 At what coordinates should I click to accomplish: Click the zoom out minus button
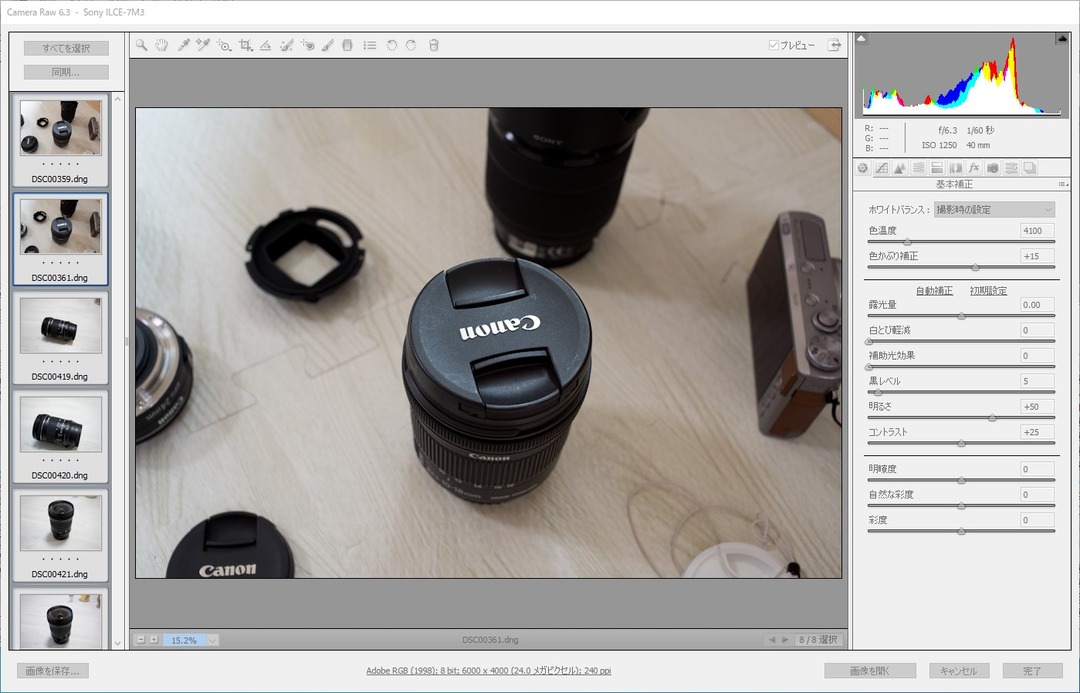141,640
